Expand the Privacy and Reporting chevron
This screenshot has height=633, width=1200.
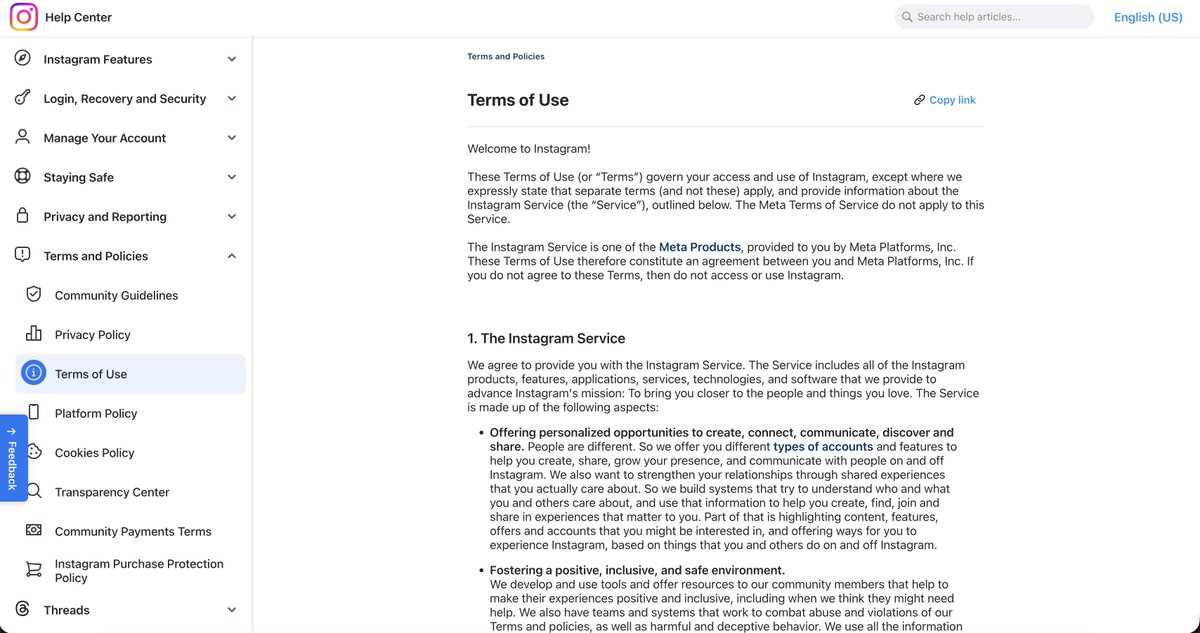tap(232, 216)
